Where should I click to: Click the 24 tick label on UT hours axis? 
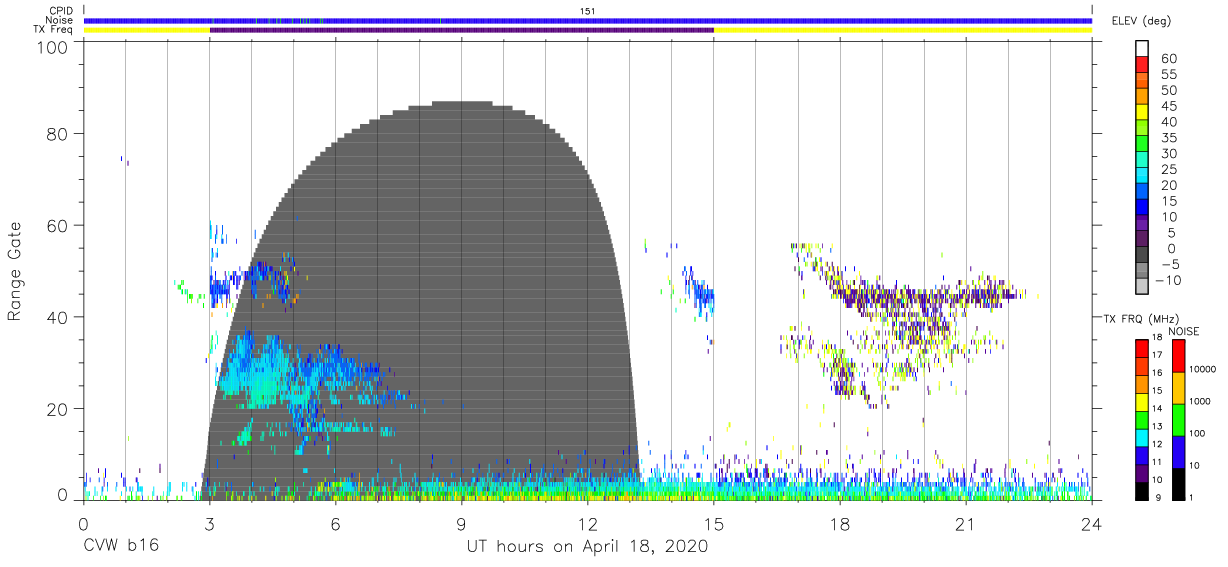click(1092, 525)
